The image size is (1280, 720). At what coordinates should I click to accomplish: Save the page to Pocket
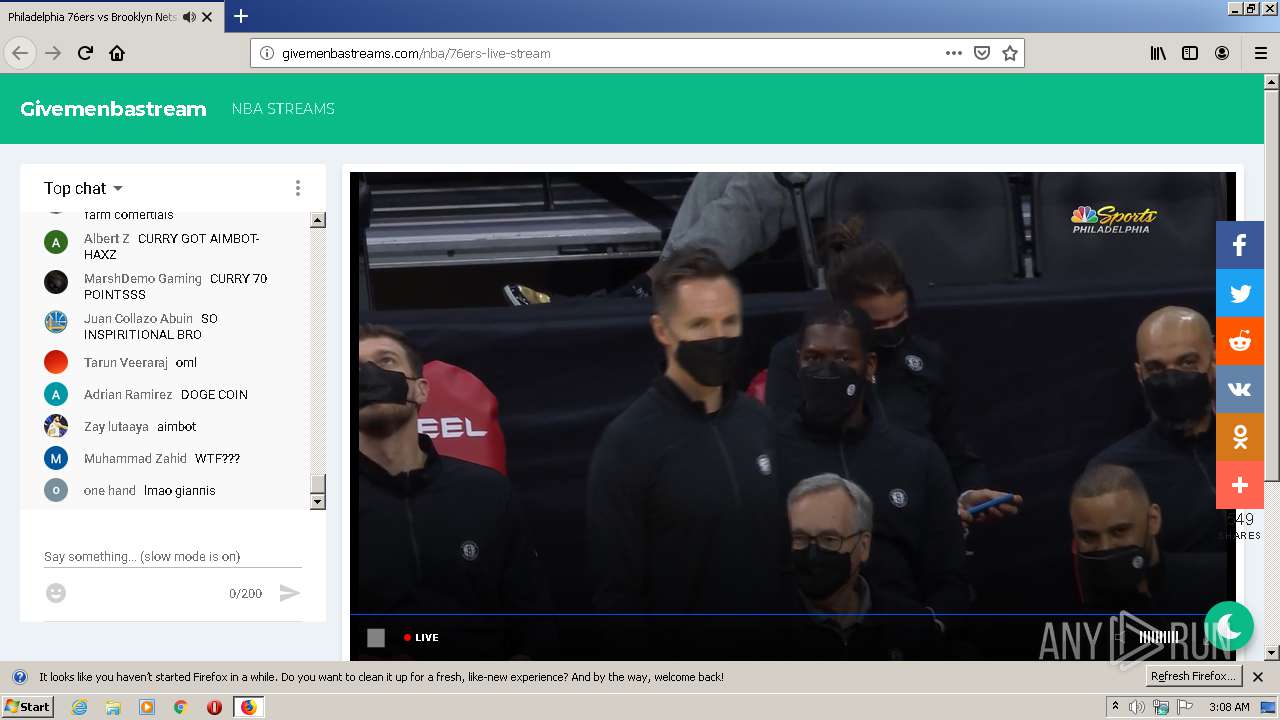[982, 53]
